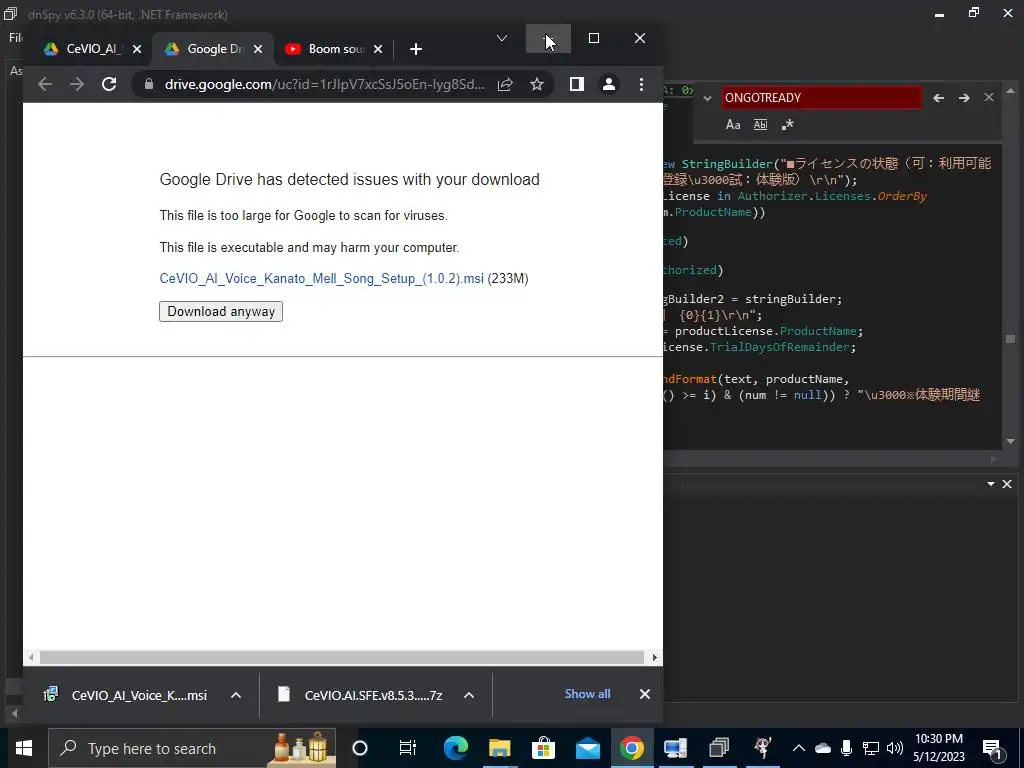Image resolution: width=1024 pixels, height=768 pixels.
Task: Open dnSpy bottom panel options dropdown
Action: pos(991,484)
